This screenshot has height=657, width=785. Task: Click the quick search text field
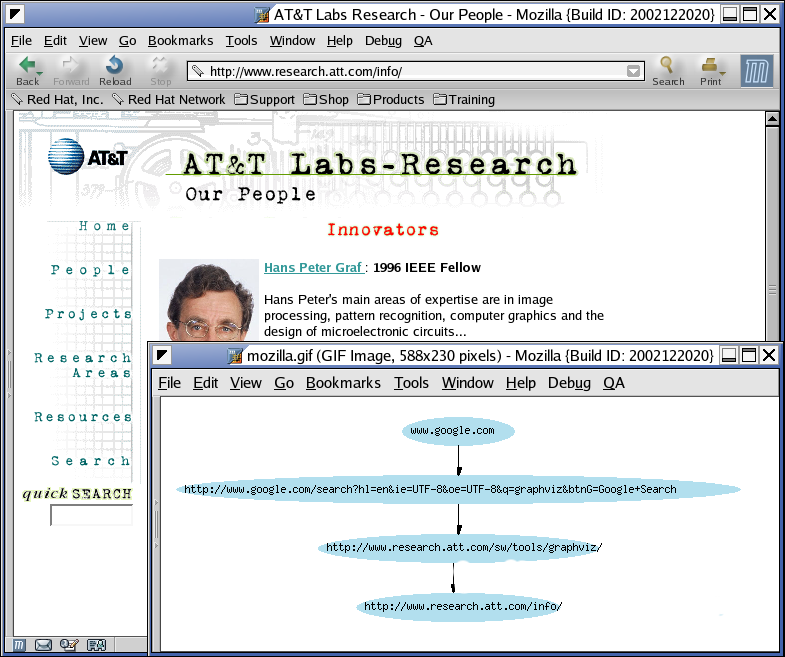coord(91,516)
